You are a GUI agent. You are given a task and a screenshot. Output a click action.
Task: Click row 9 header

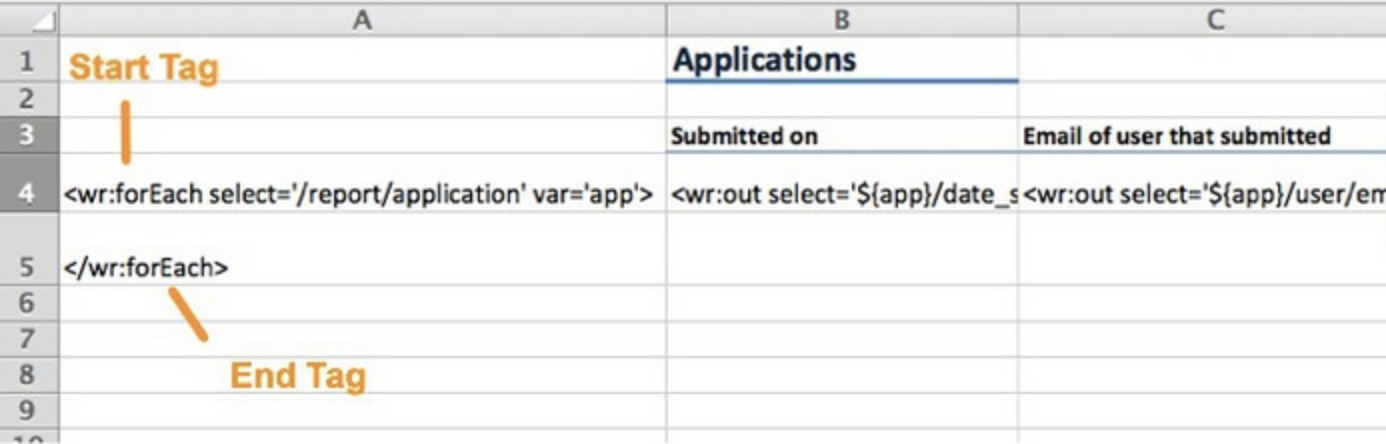28,409
